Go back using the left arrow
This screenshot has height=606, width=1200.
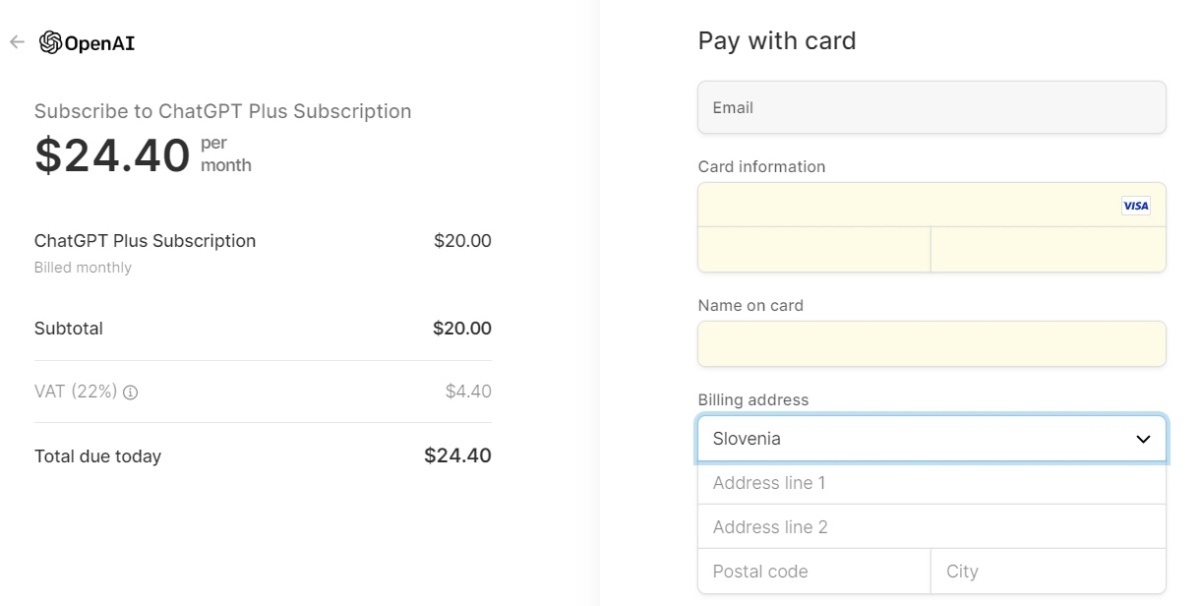(x=15, y=42)
